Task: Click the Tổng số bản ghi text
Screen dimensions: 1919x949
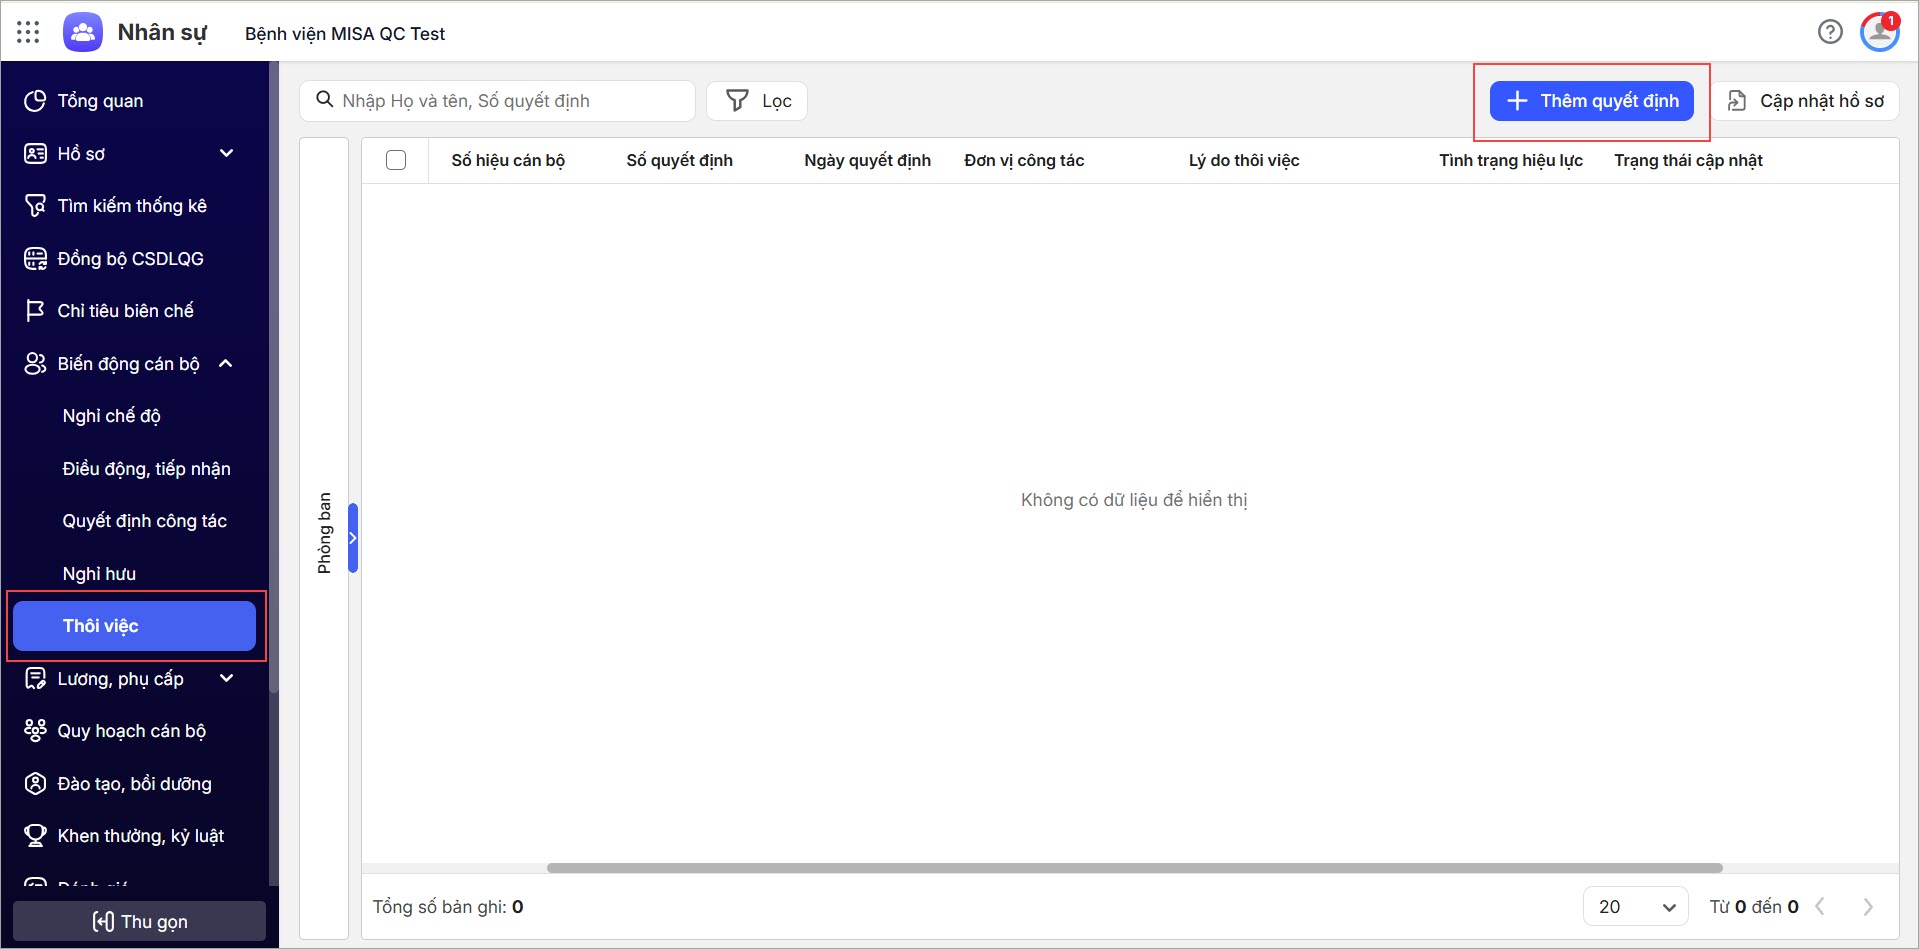Action: (448, 907)
